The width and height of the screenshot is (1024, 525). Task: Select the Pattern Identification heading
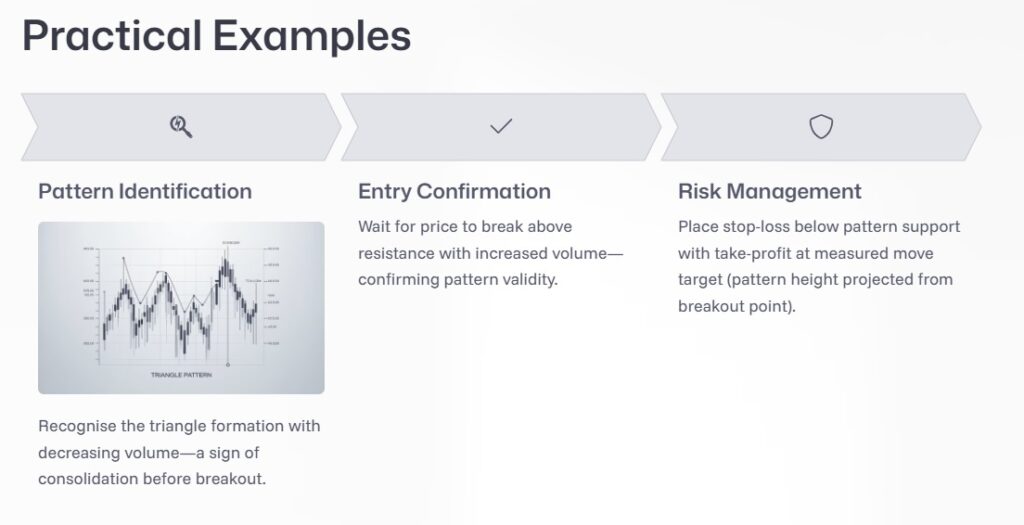145,191
